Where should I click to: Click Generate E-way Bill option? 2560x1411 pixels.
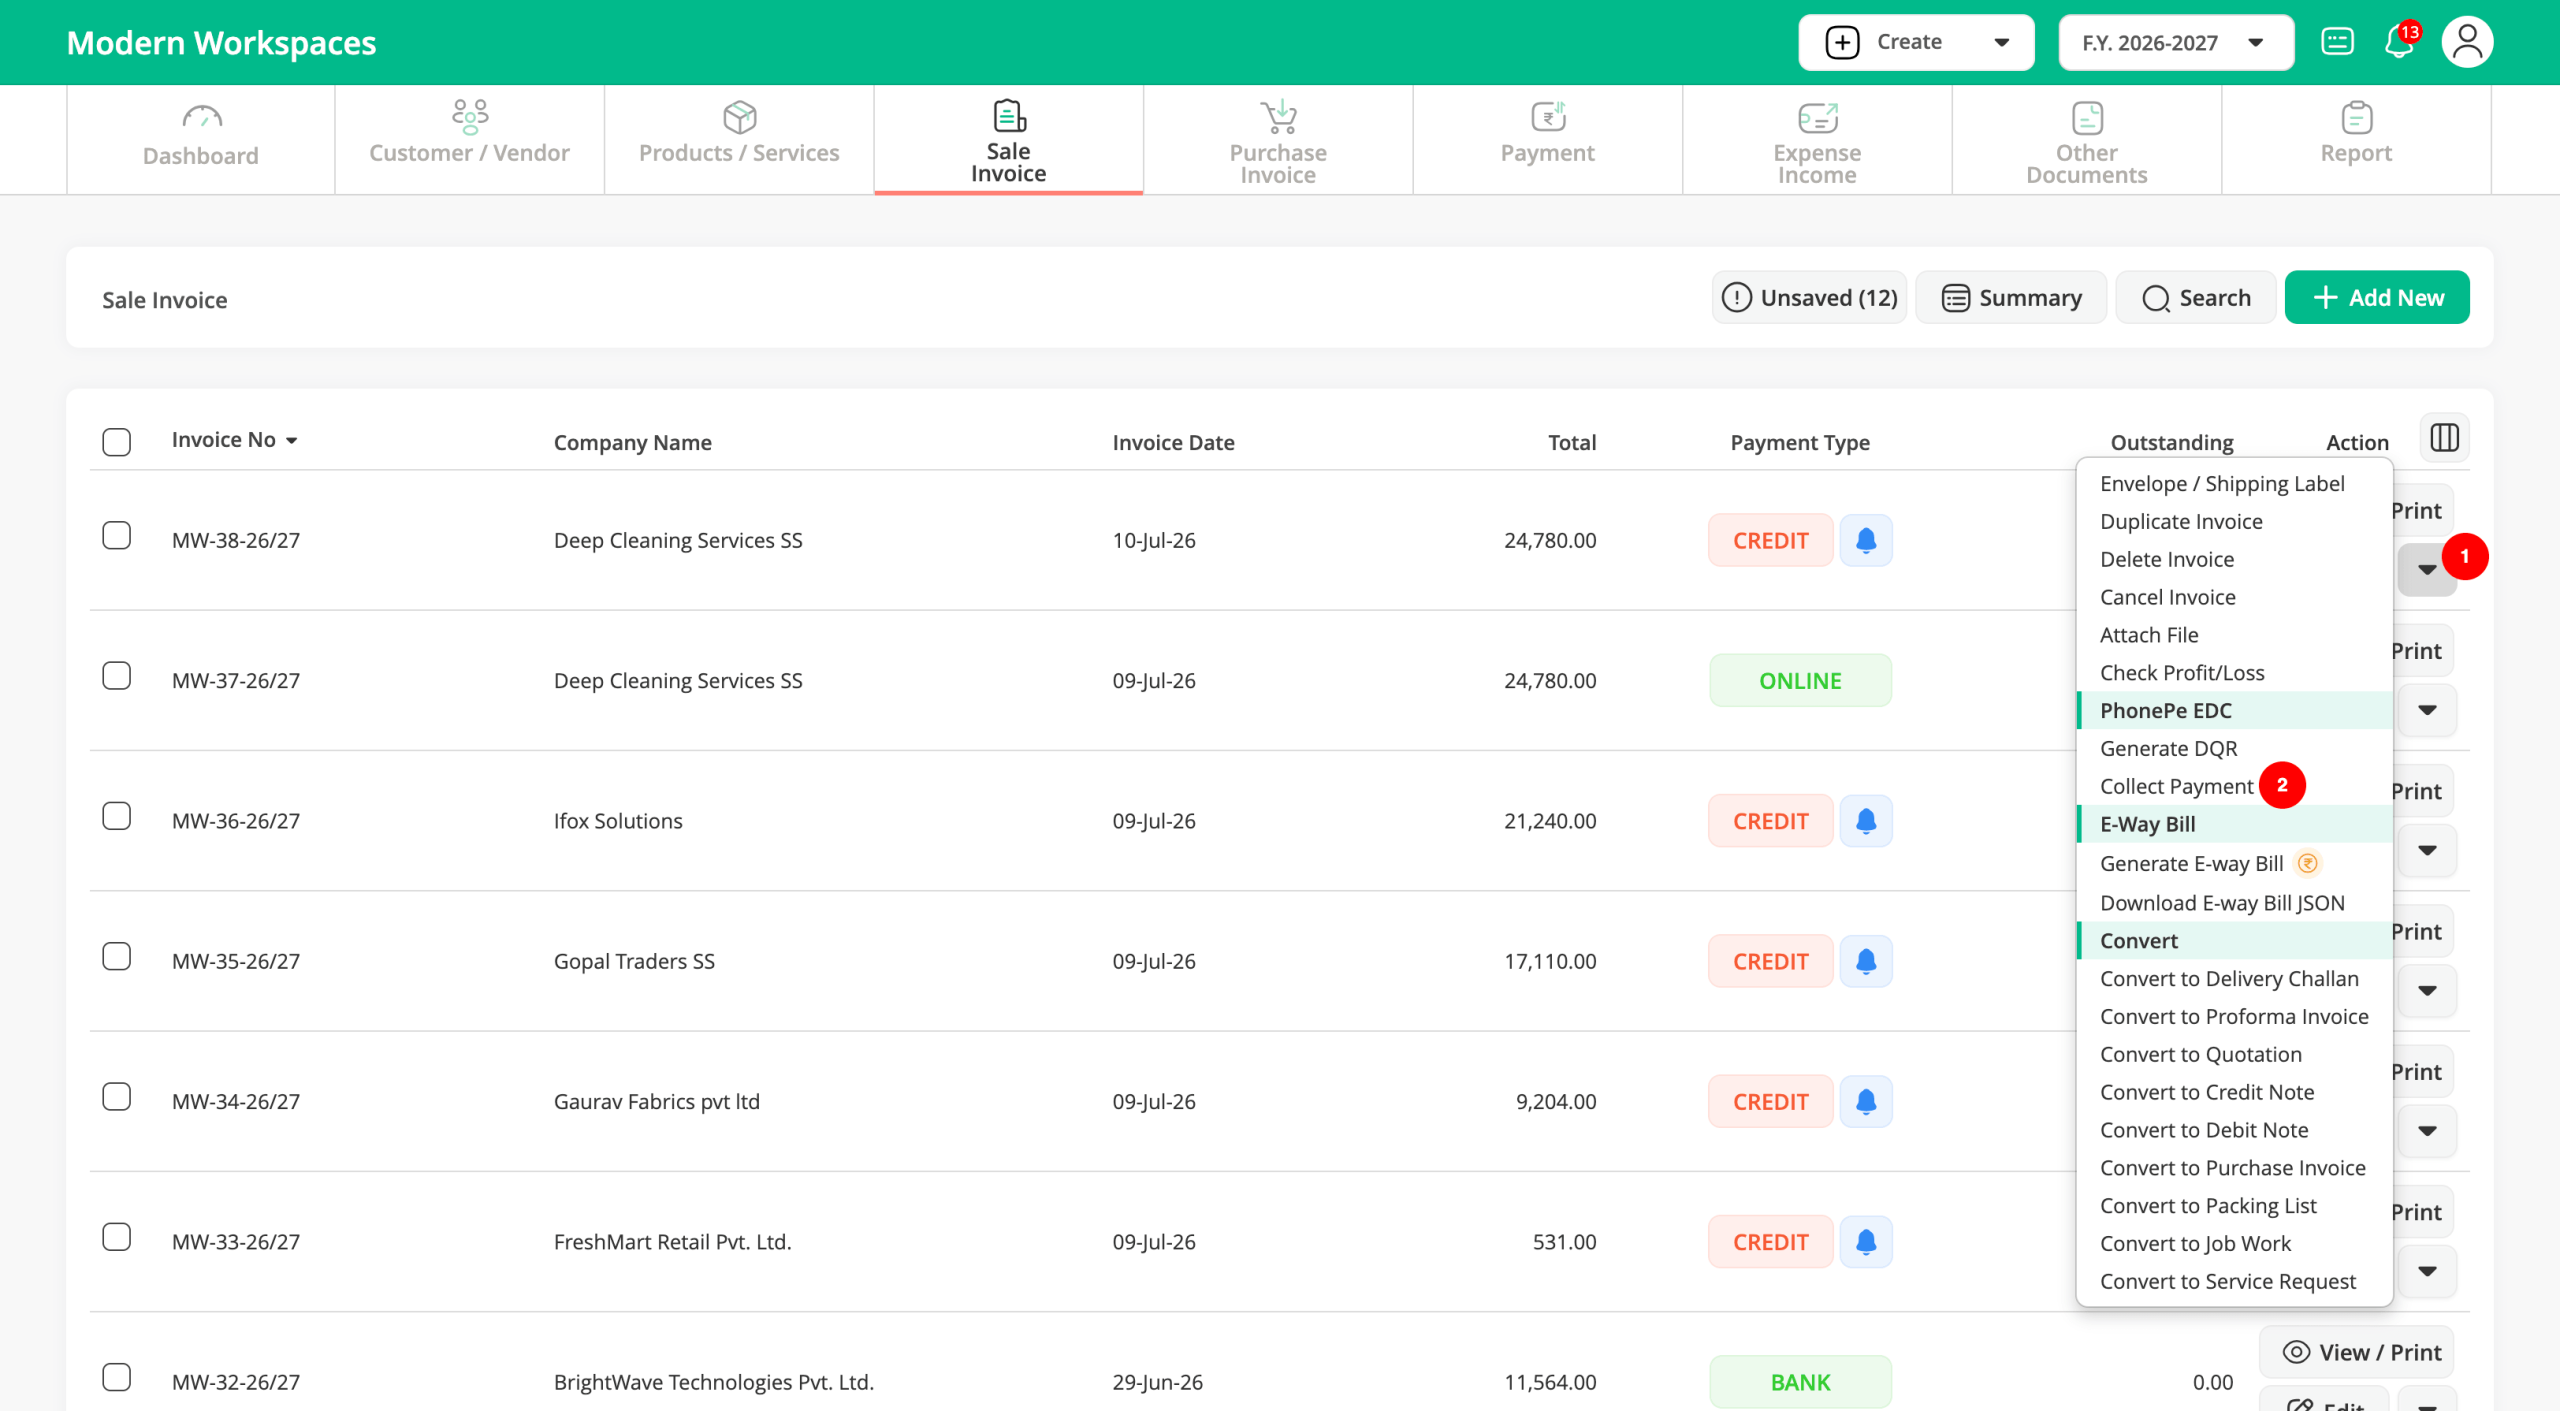coord(2234,863)
